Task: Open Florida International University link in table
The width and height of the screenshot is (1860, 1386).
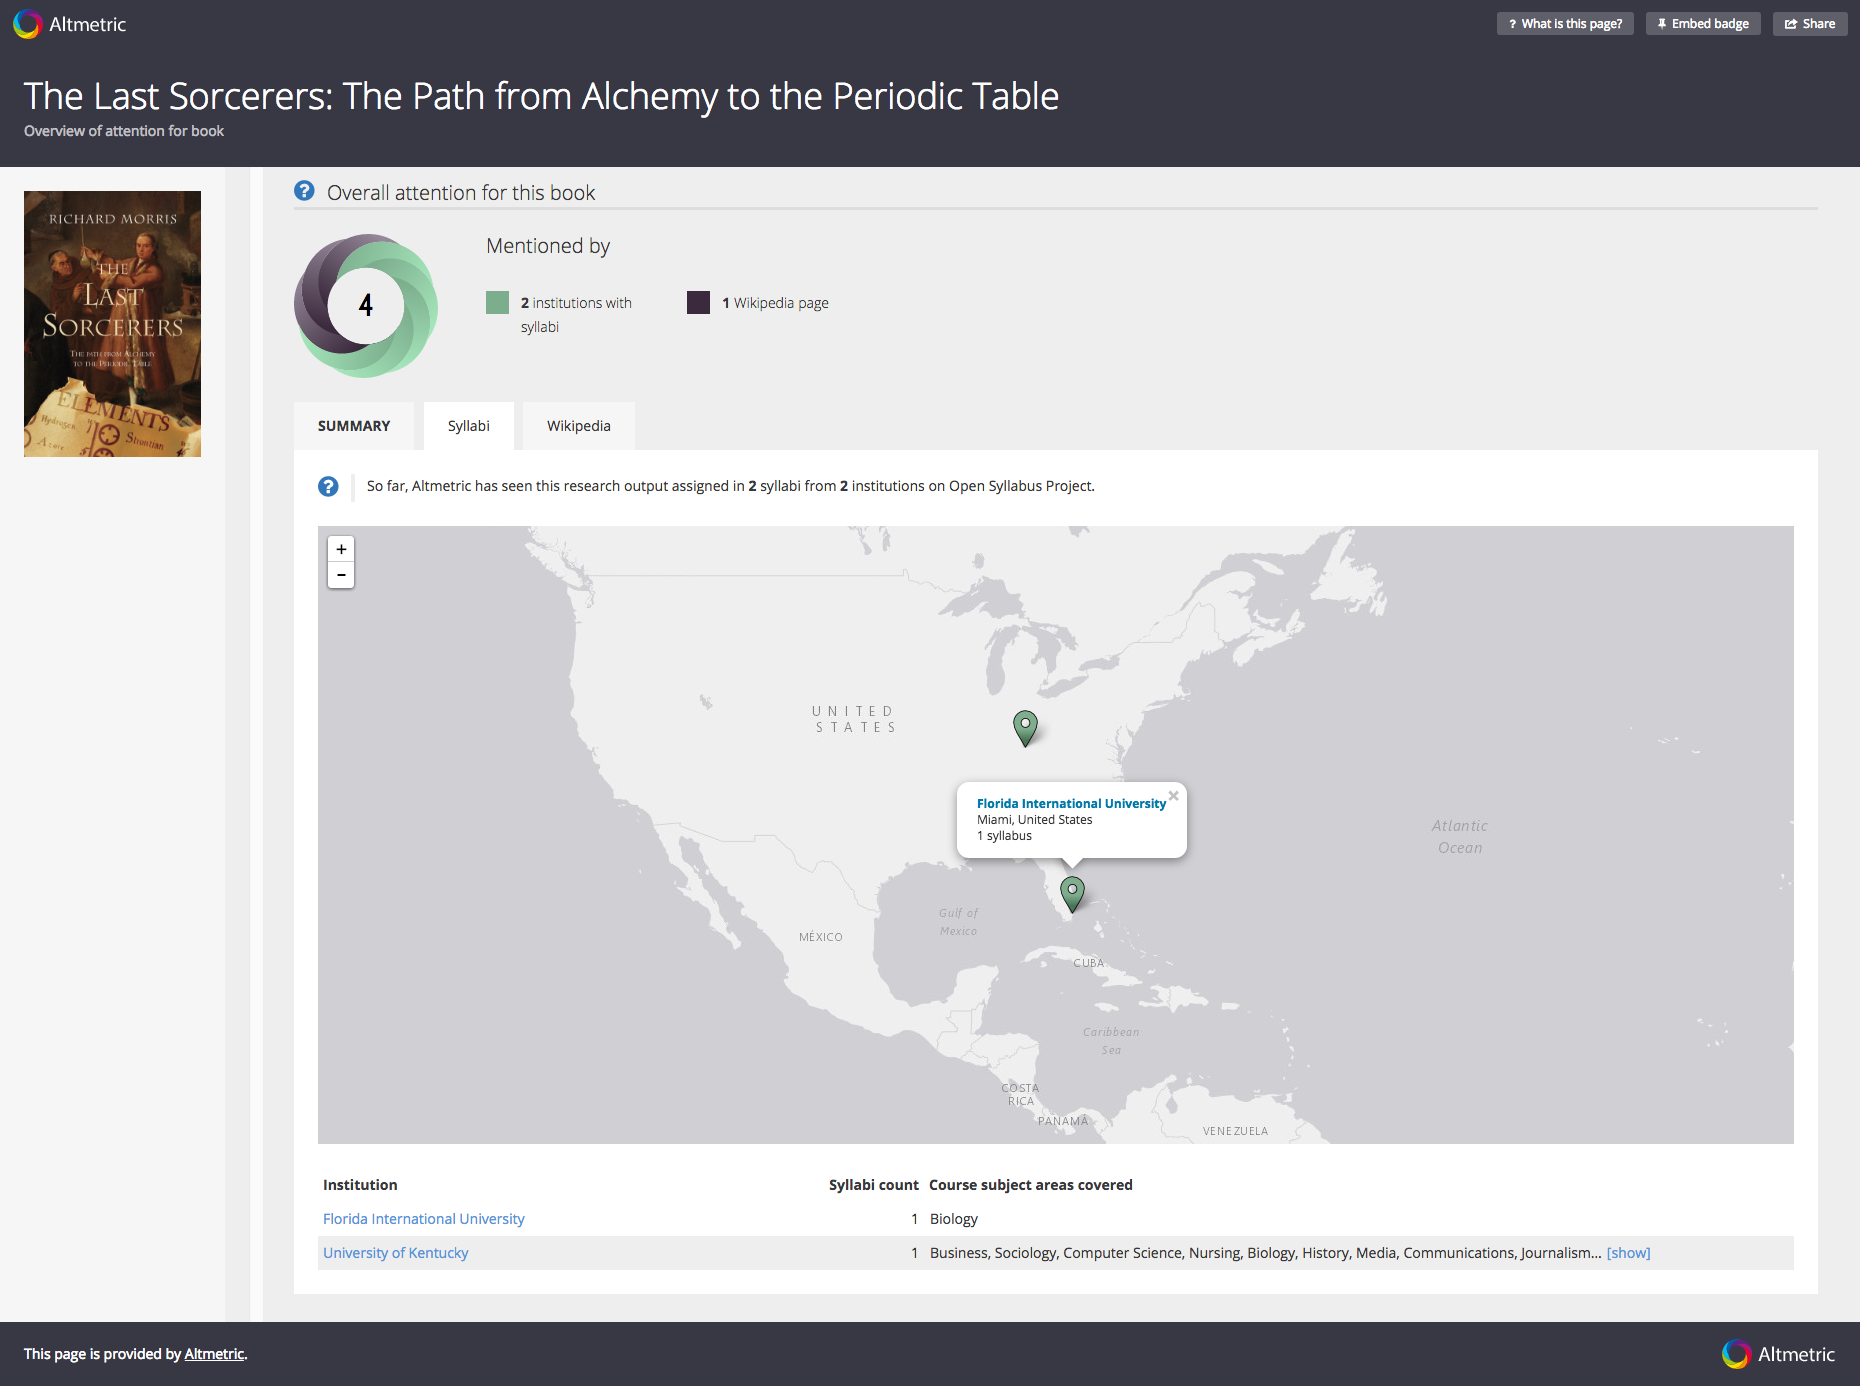Action: (x=424, y=1219)
